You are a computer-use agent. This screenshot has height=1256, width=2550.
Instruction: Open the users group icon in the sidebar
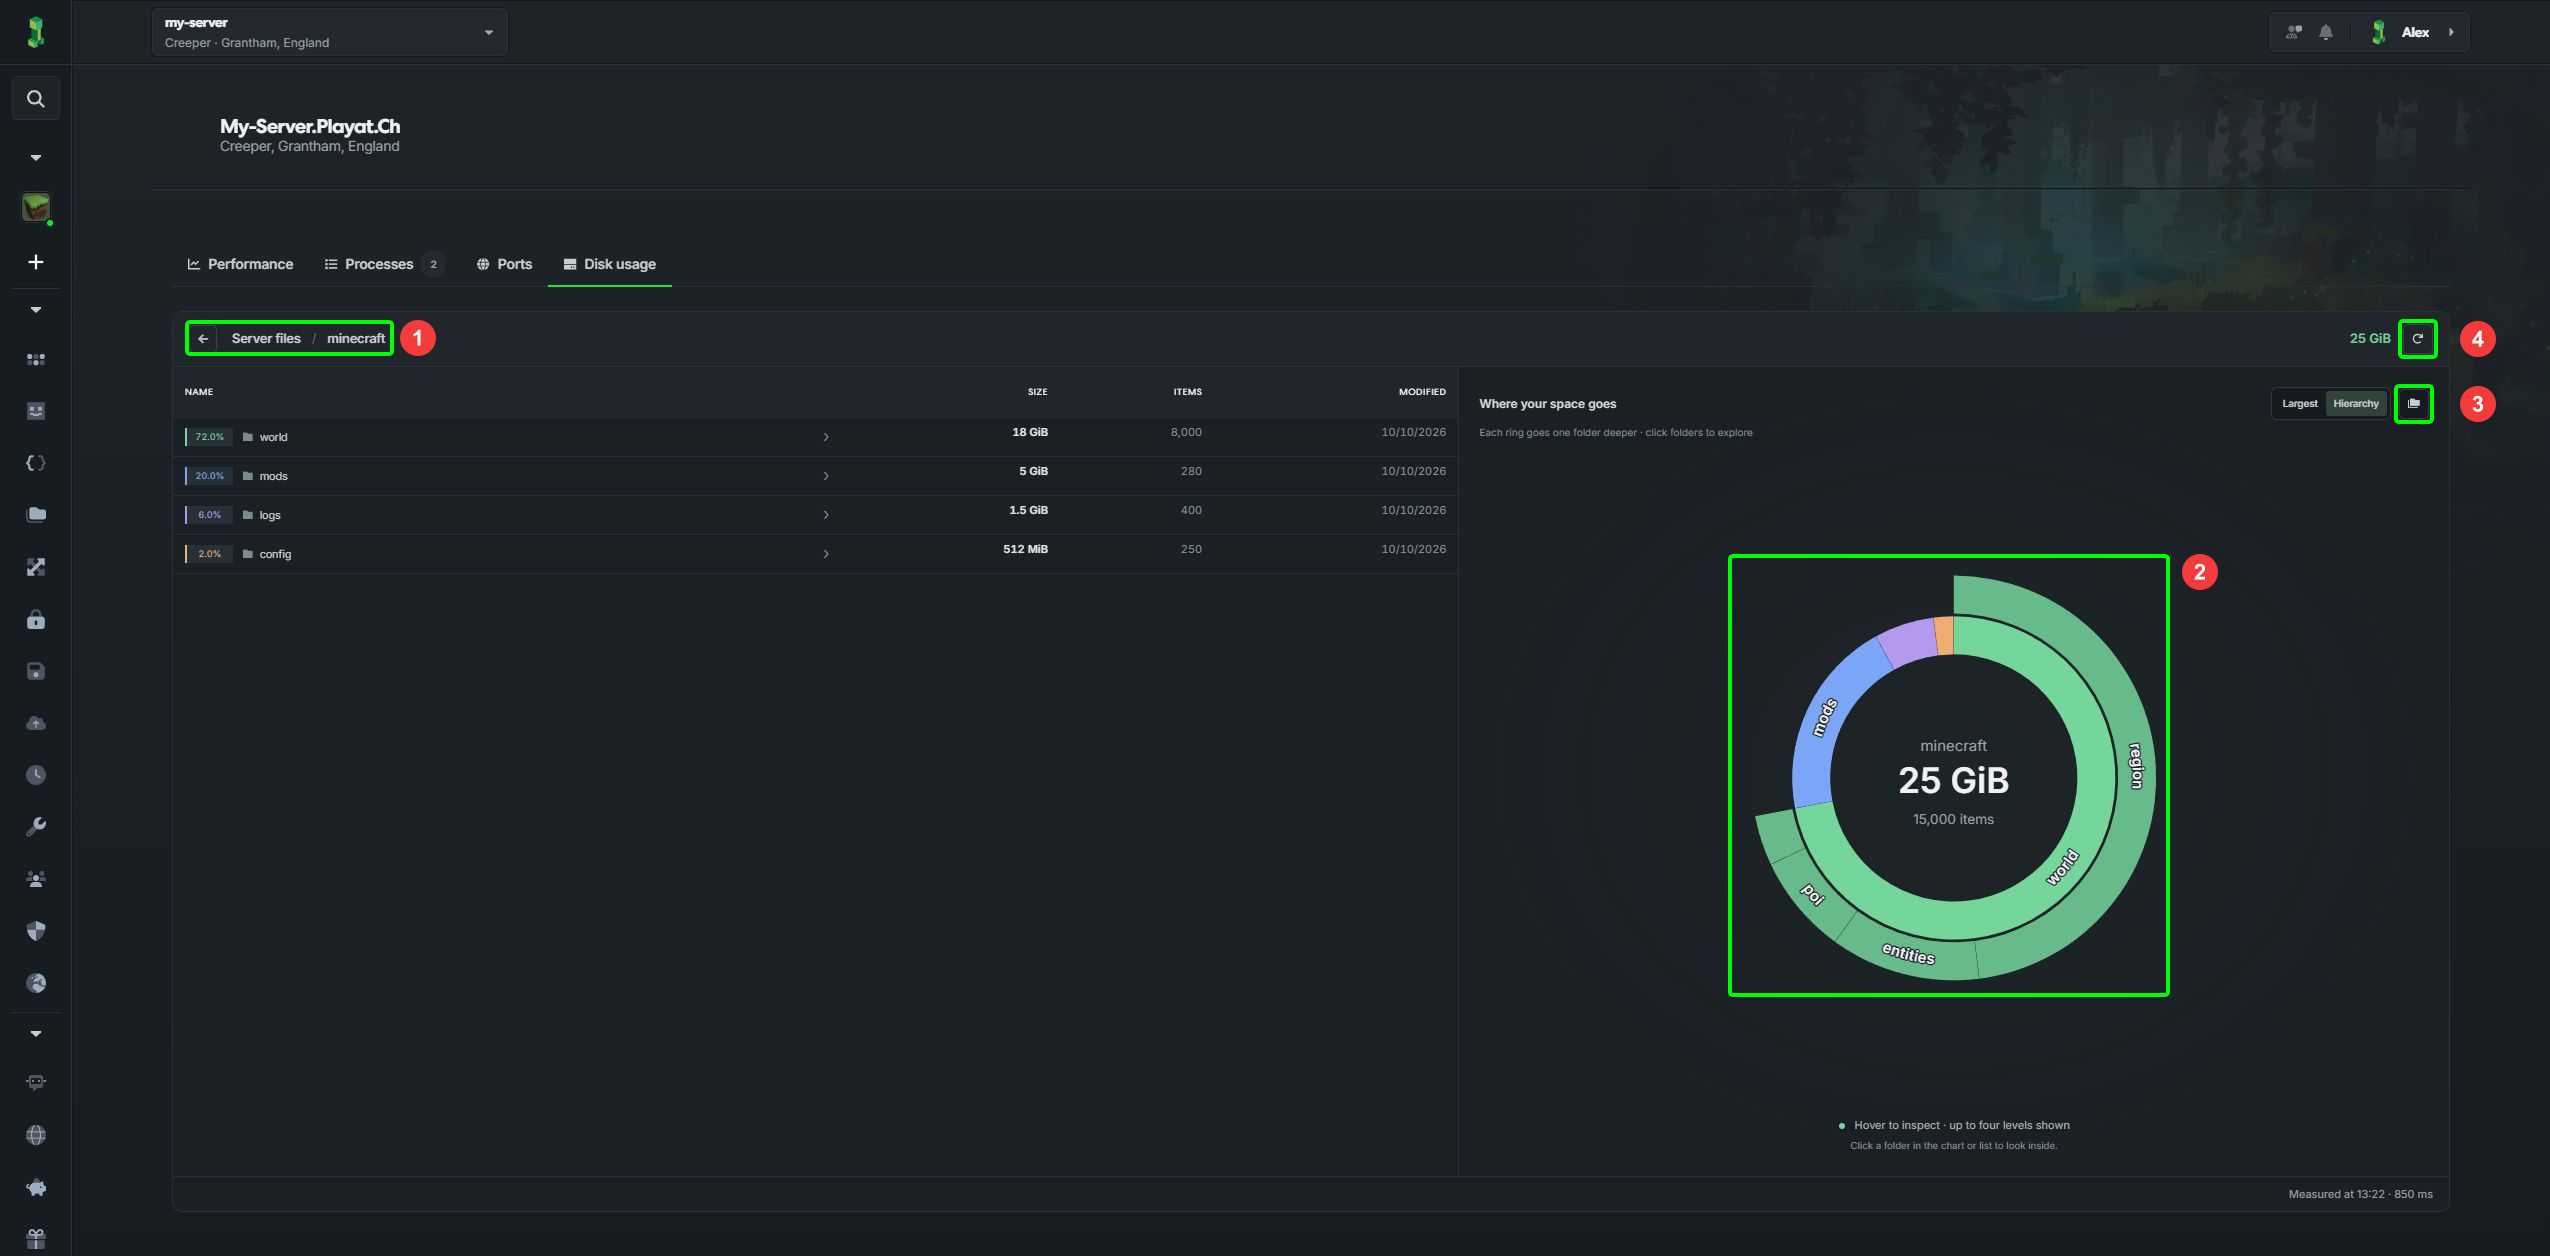click(x=36, y=879)
